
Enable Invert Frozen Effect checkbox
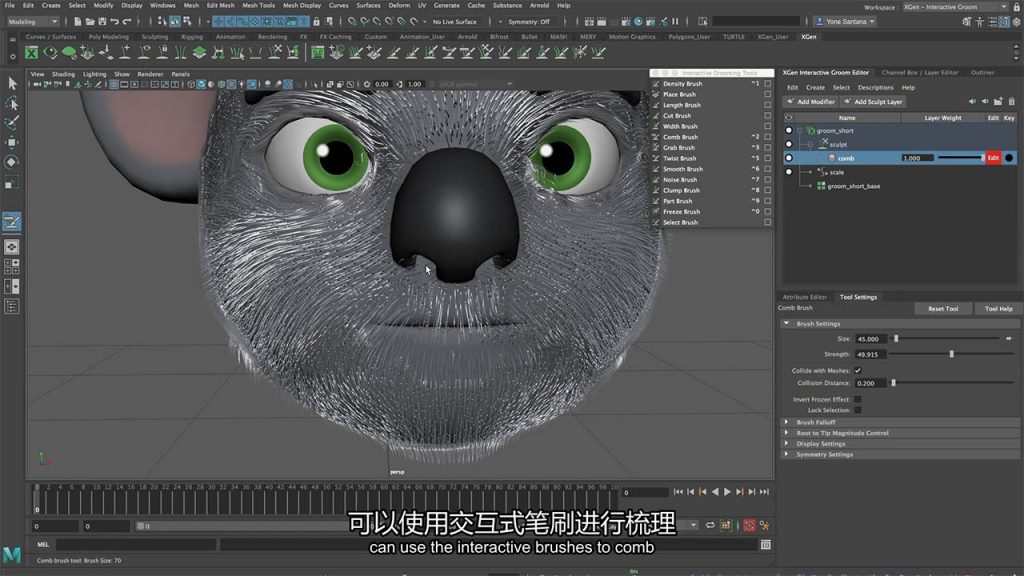857,399
